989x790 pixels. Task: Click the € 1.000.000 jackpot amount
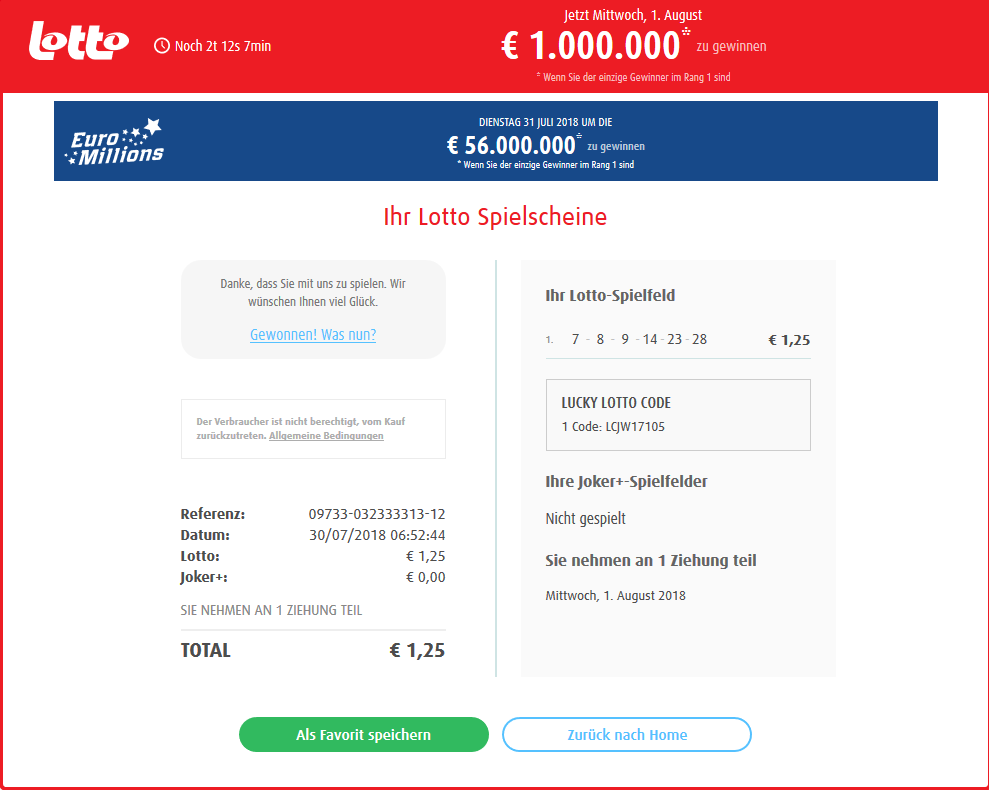(x=591, y=46)
